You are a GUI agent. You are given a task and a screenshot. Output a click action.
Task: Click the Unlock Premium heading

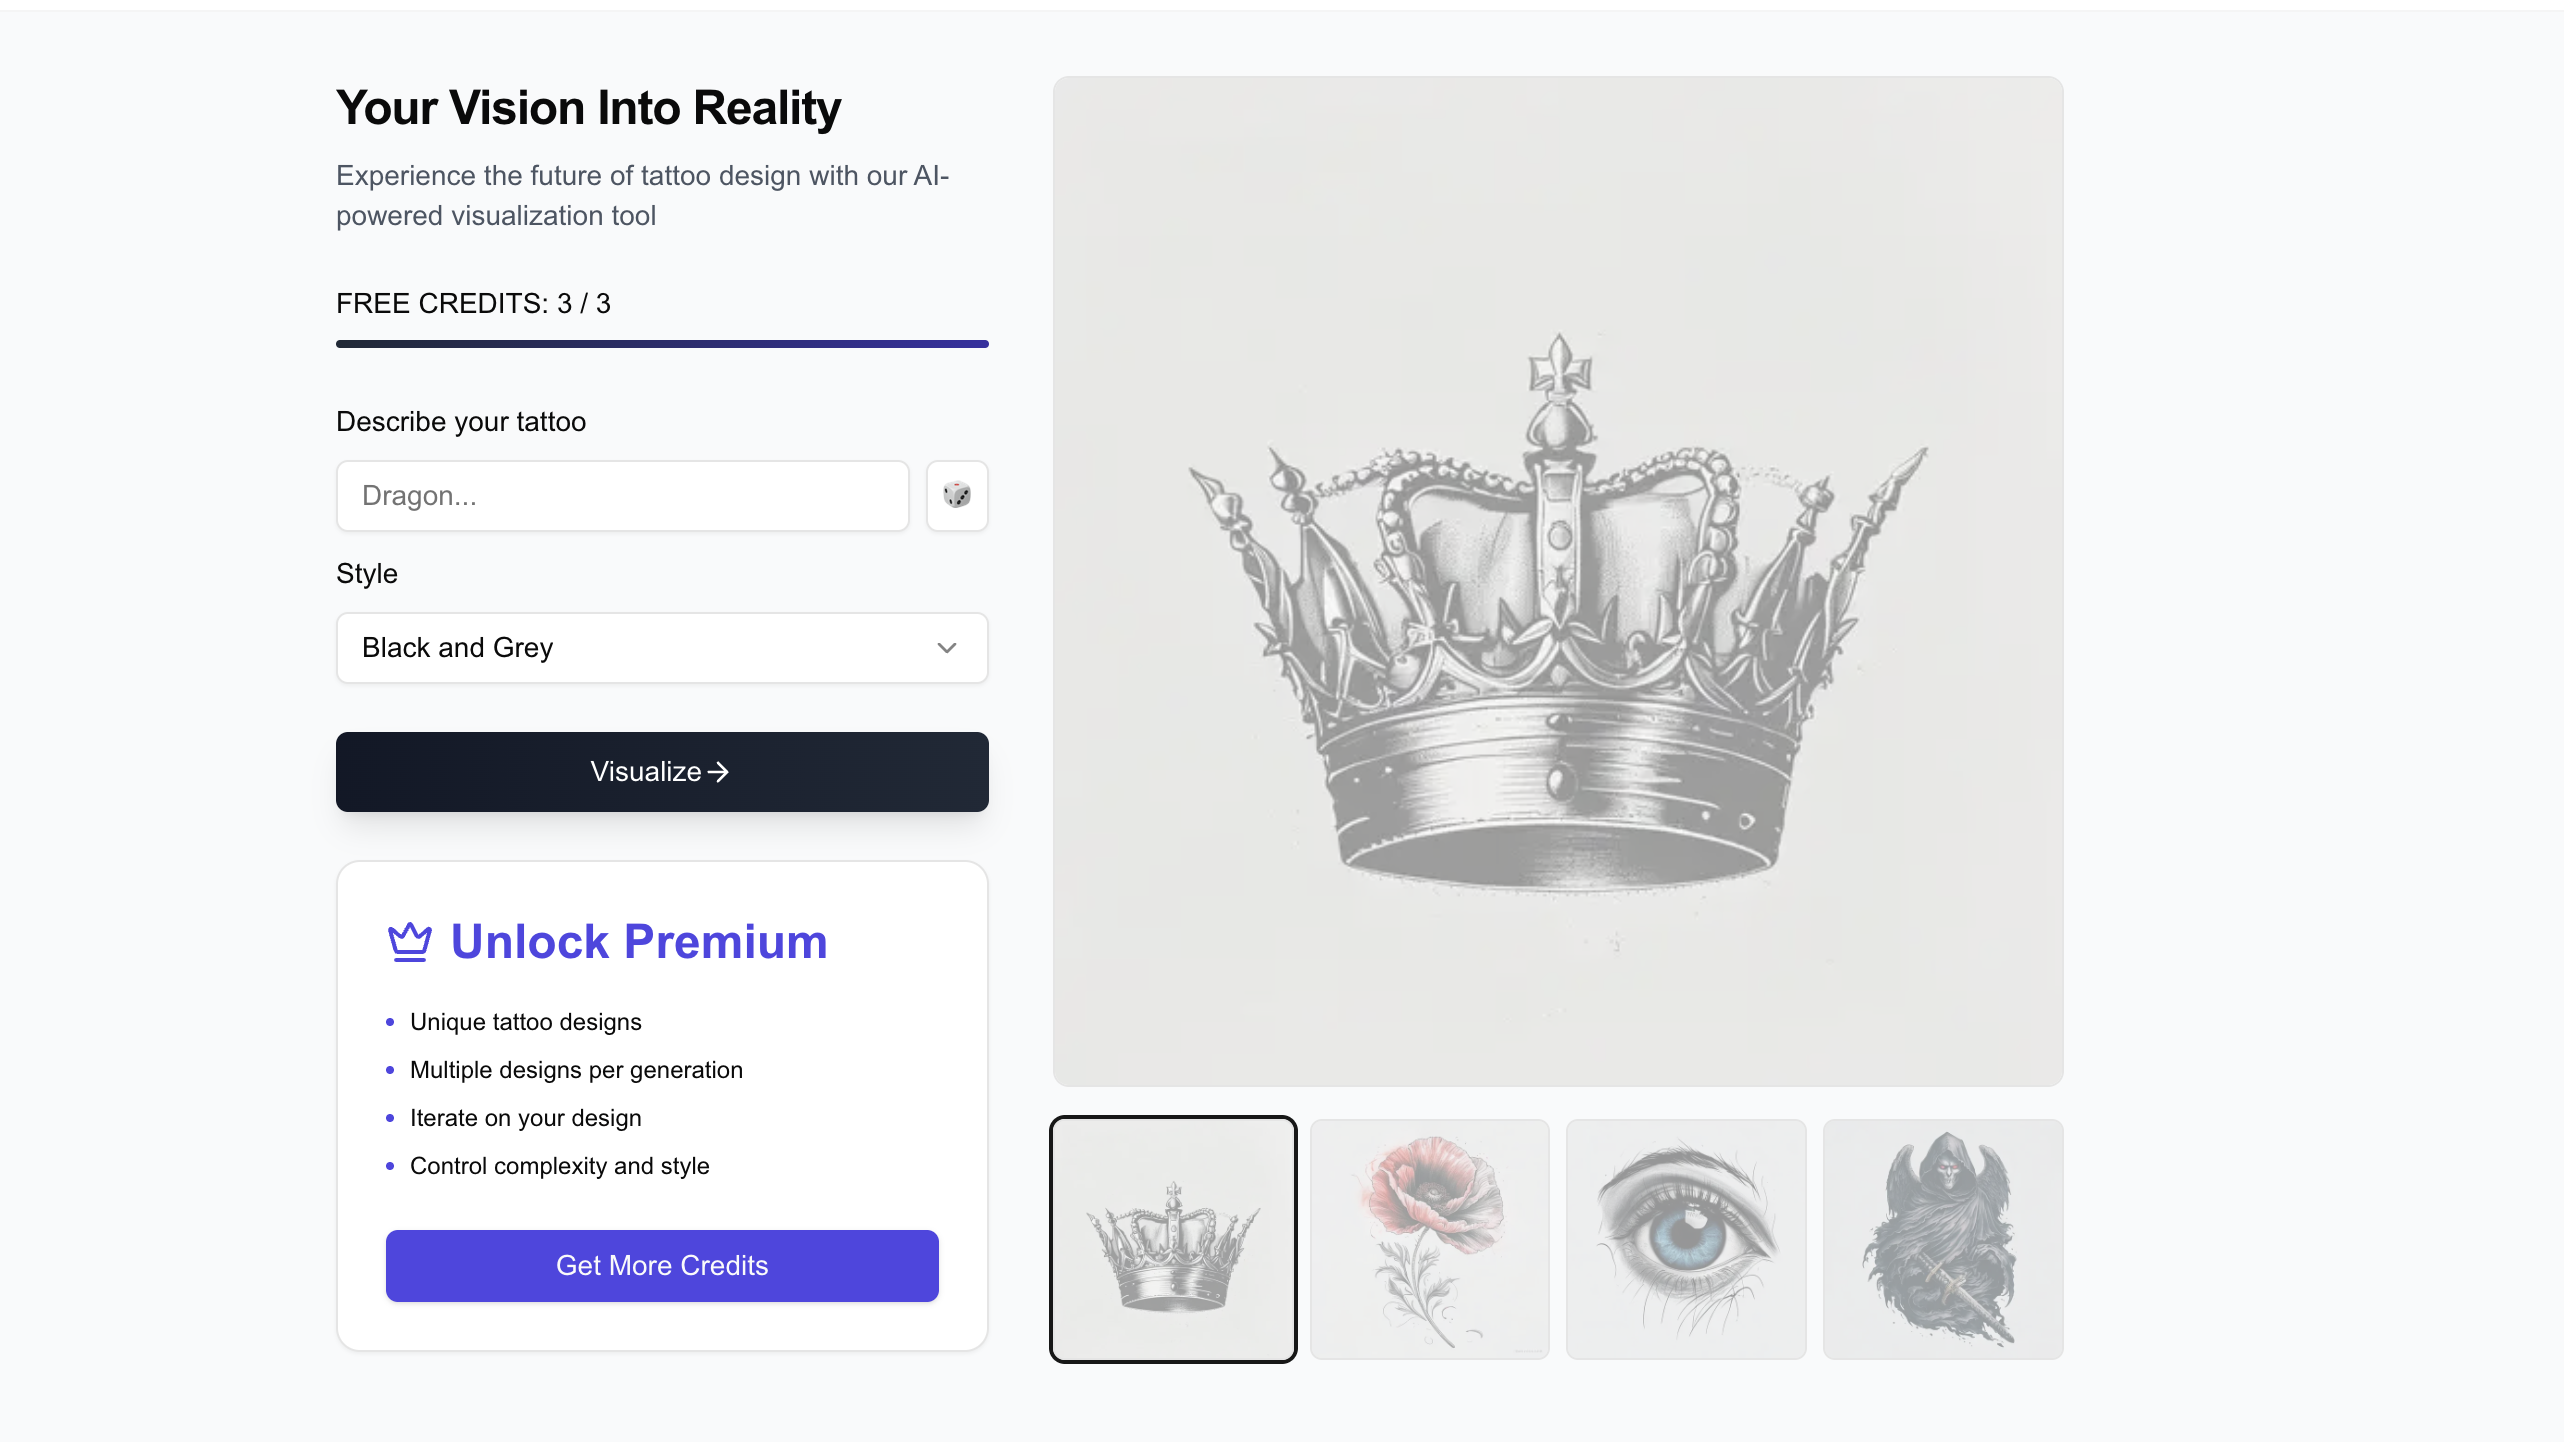pyautogui.click(x=639, y=942)
